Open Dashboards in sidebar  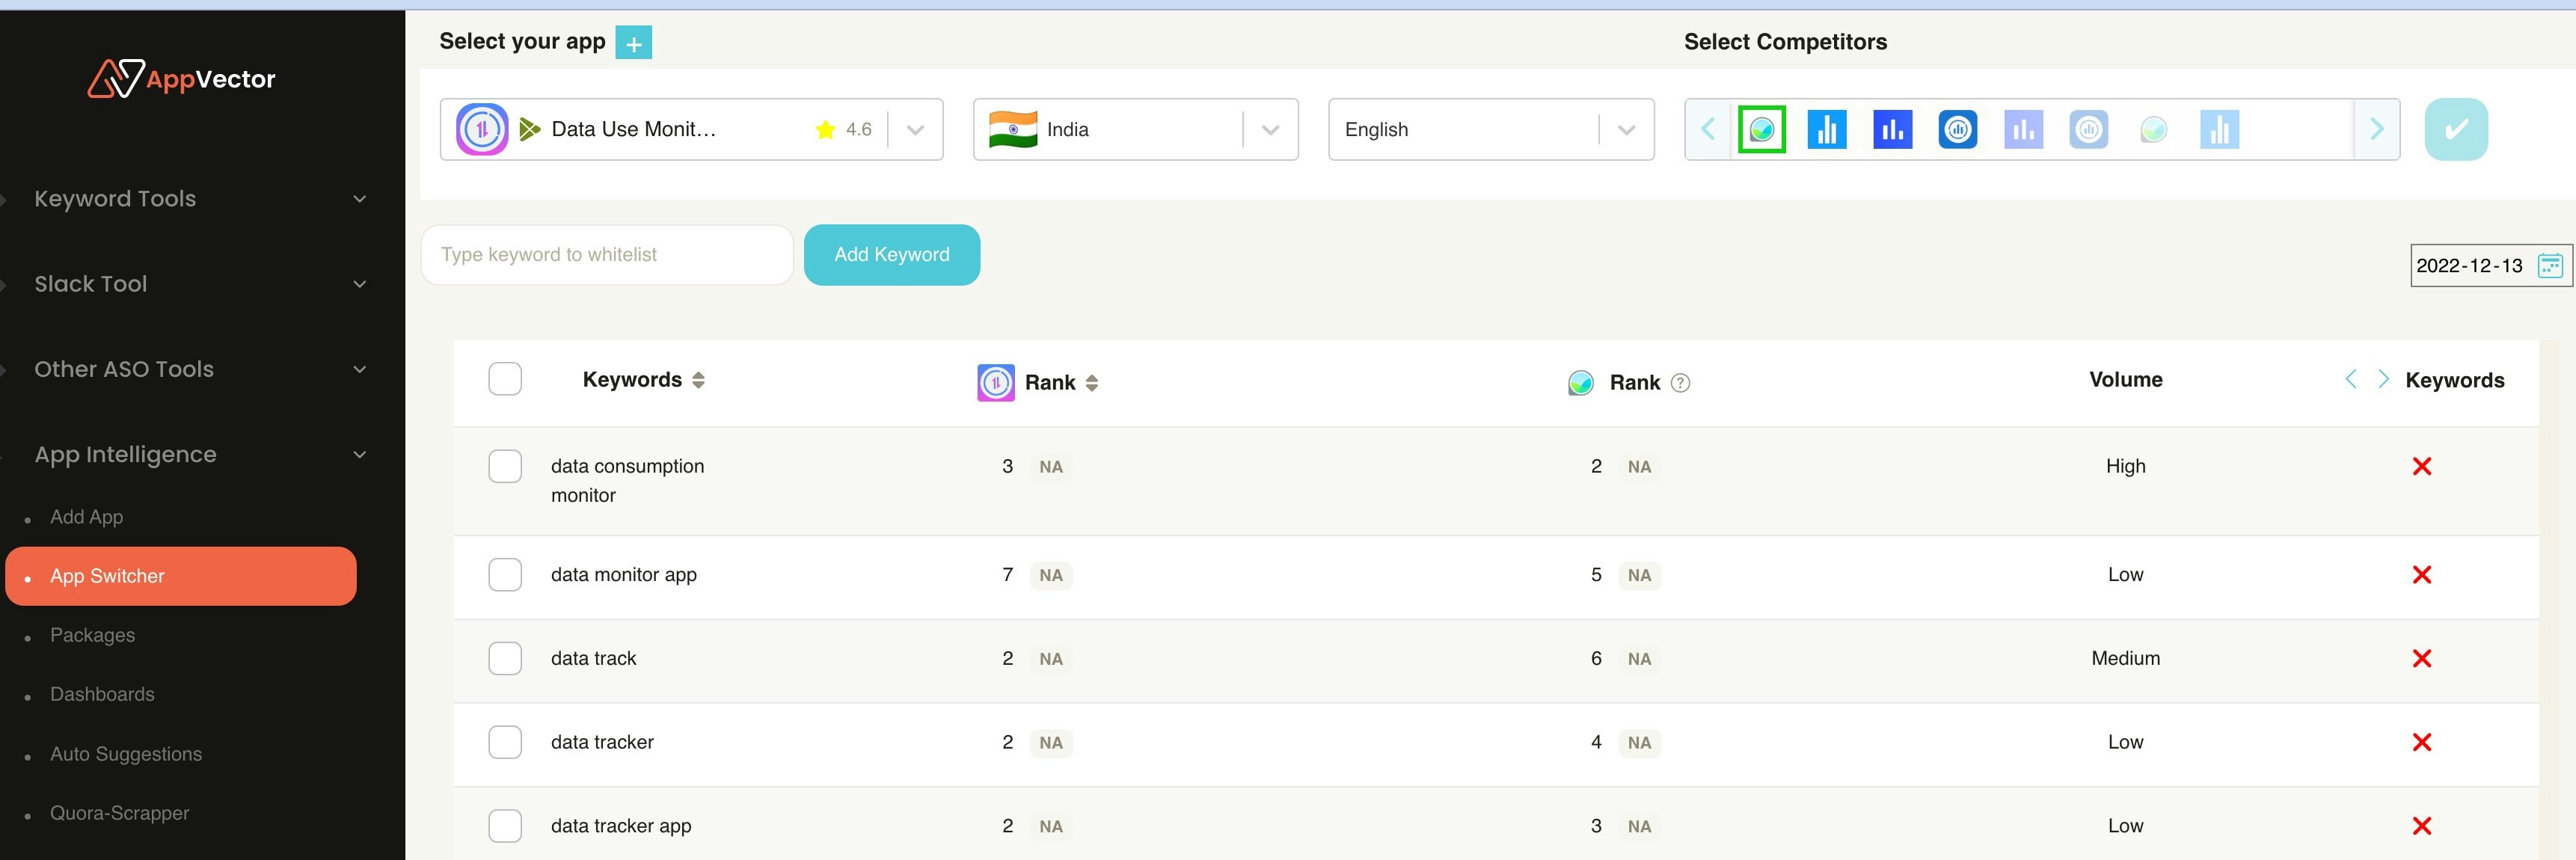click(x=102, y=695)
